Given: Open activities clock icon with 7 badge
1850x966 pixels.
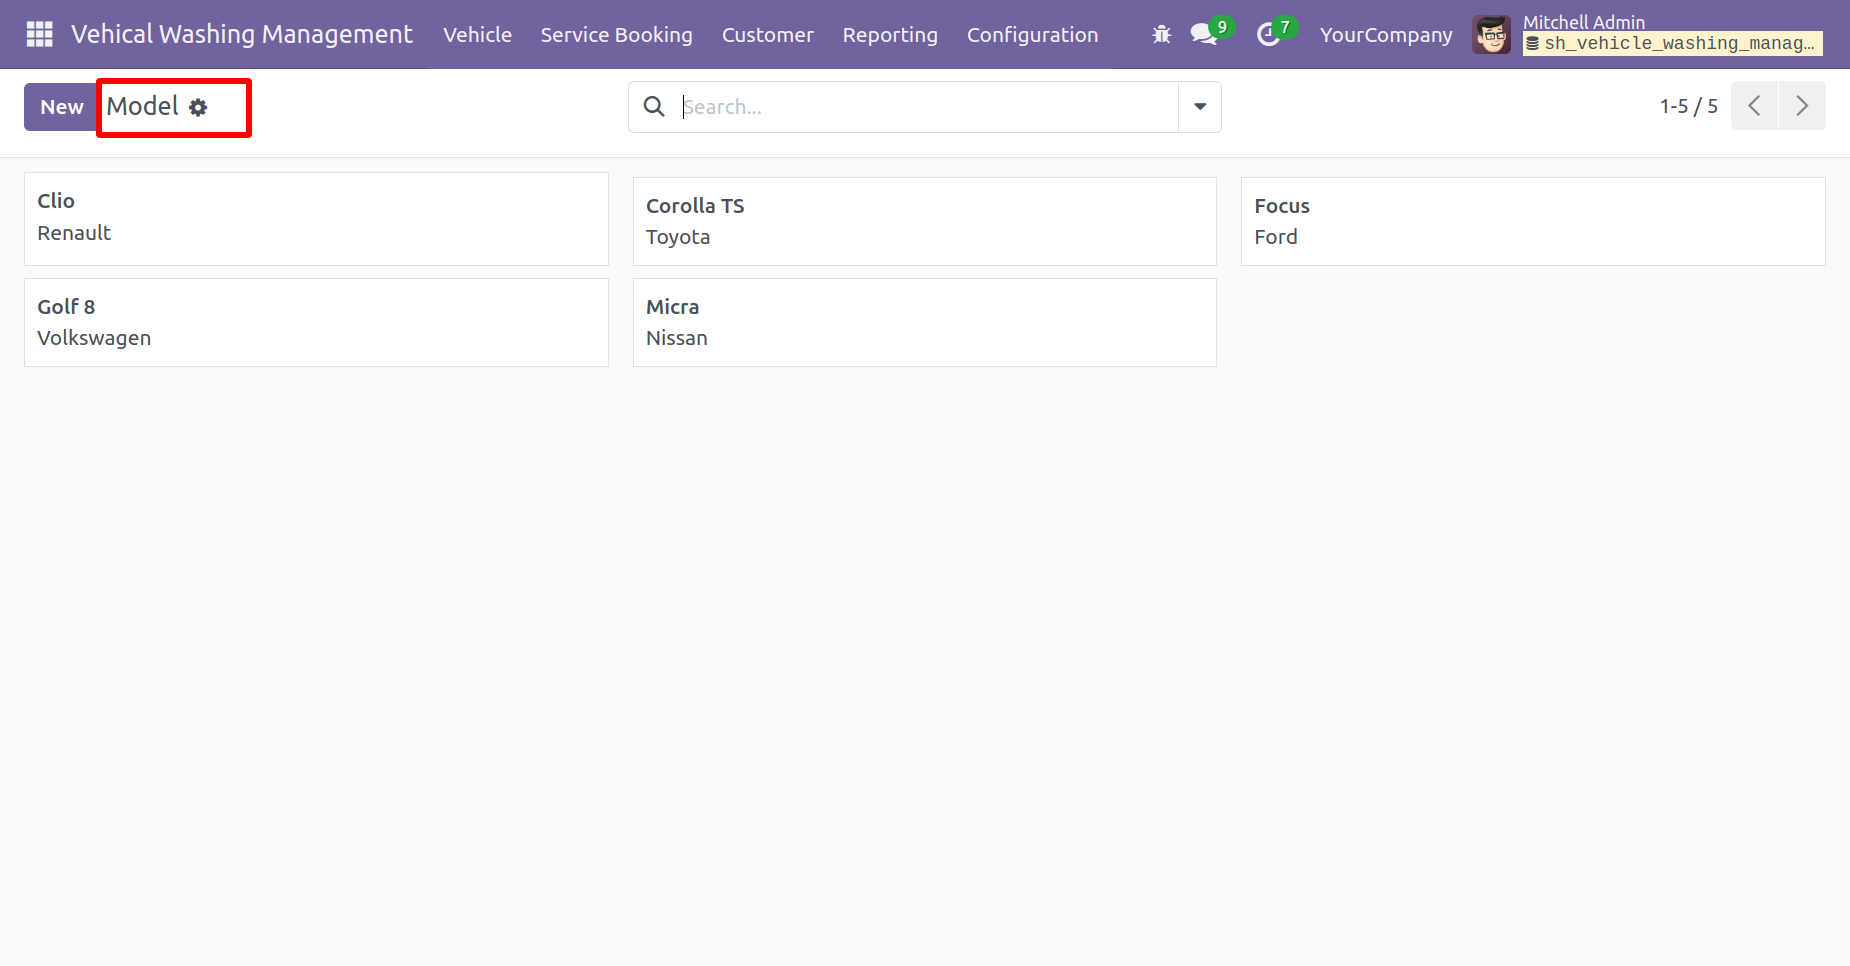Looking at the screenshot, I should coord(1276,33).
